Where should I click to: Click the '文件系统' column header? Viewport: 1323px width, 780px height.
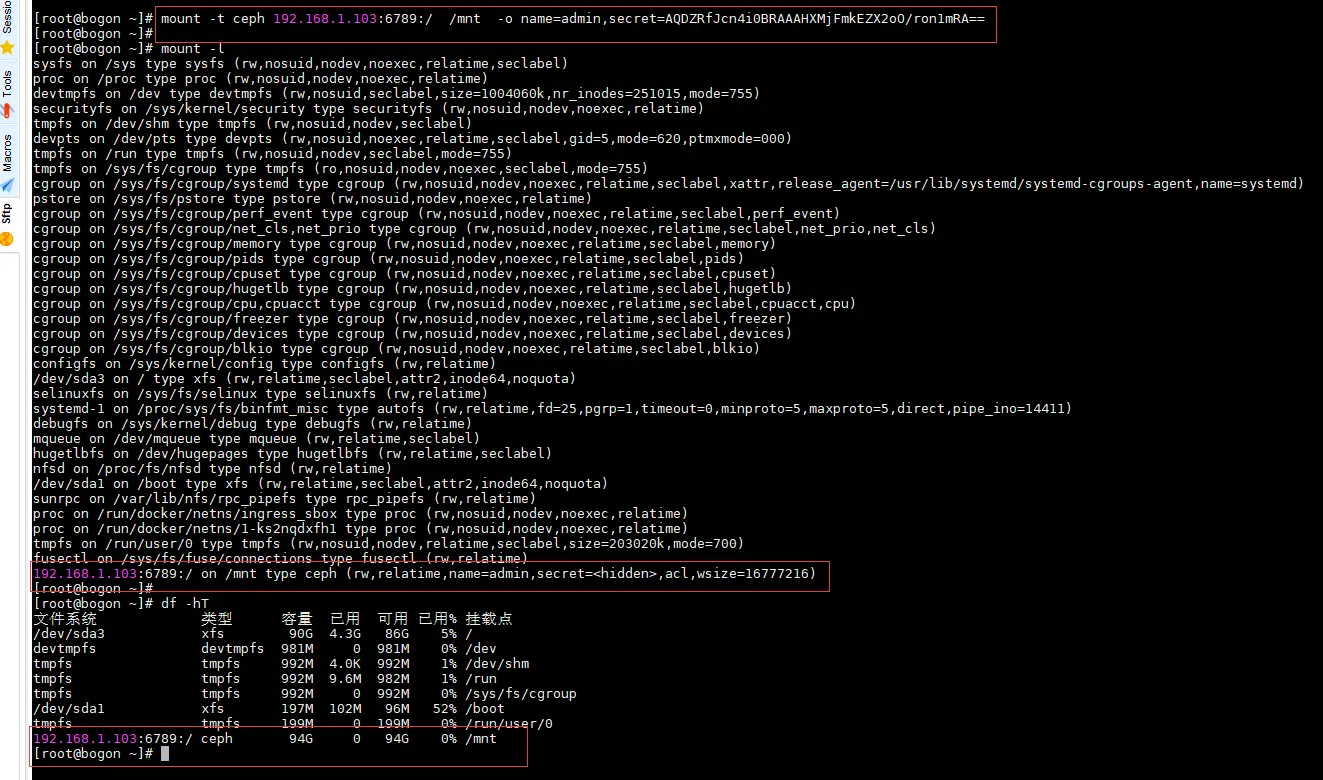pyautogui.click(x=65, y=619)
